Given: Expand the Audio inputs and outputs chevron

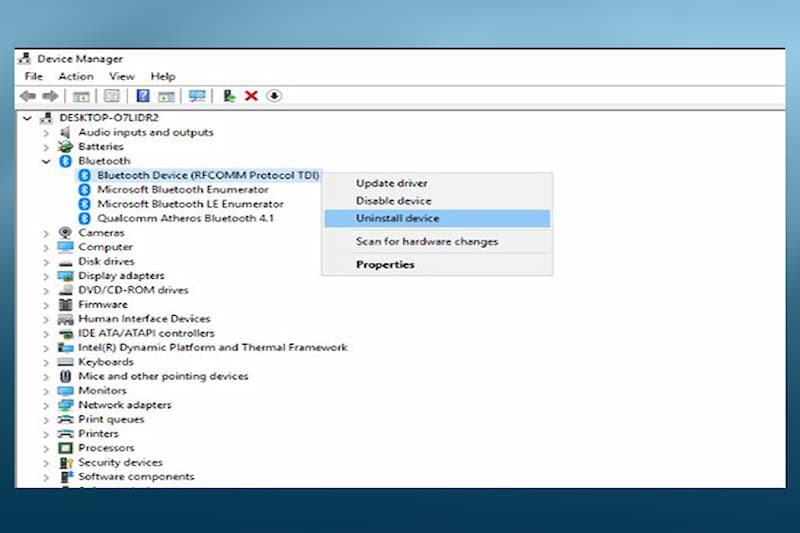Looking at the screenshot, I should pos(46,133).
